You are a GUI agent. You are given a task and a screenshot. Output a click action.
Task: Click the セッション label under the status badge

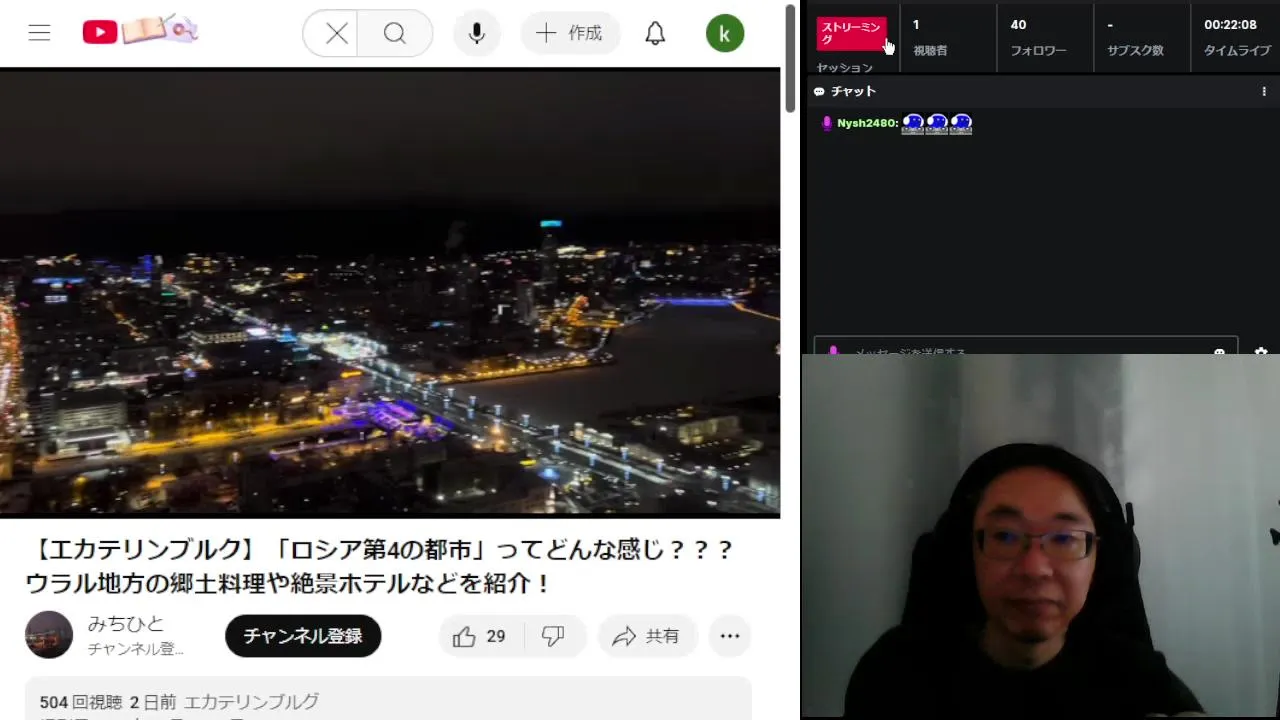coord(845,68)
